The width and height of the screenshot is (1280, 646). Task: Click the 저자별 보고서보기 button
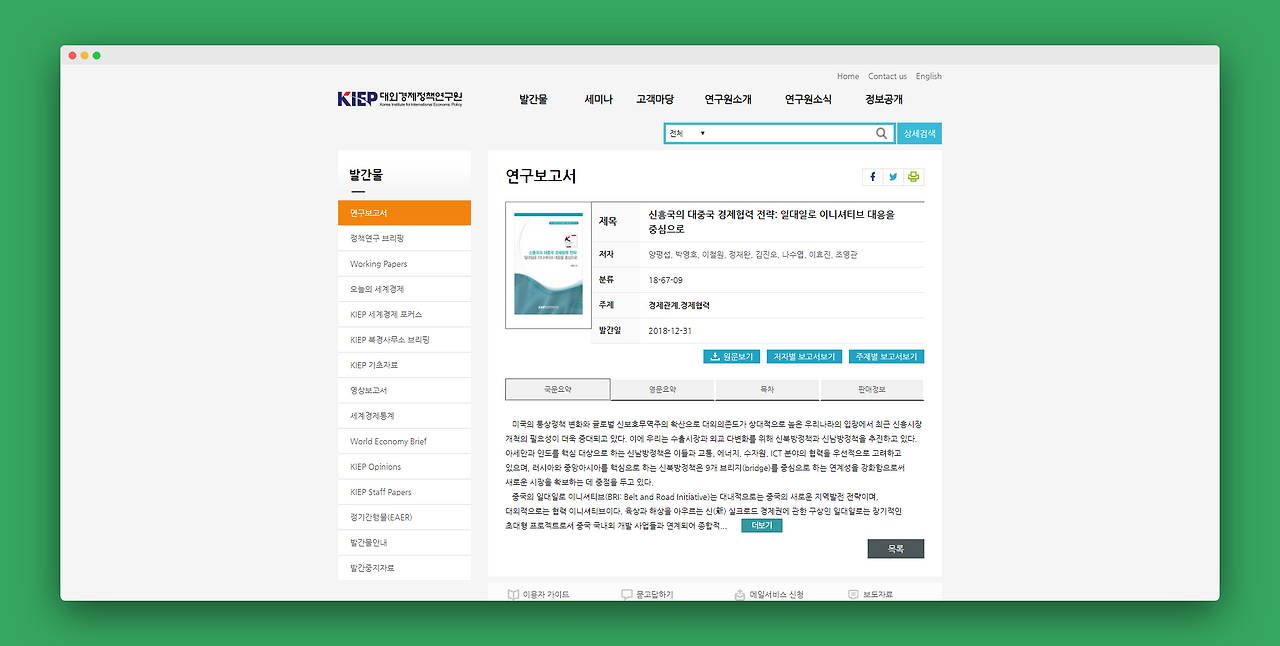pyautogui.click(x=804, y=356)
